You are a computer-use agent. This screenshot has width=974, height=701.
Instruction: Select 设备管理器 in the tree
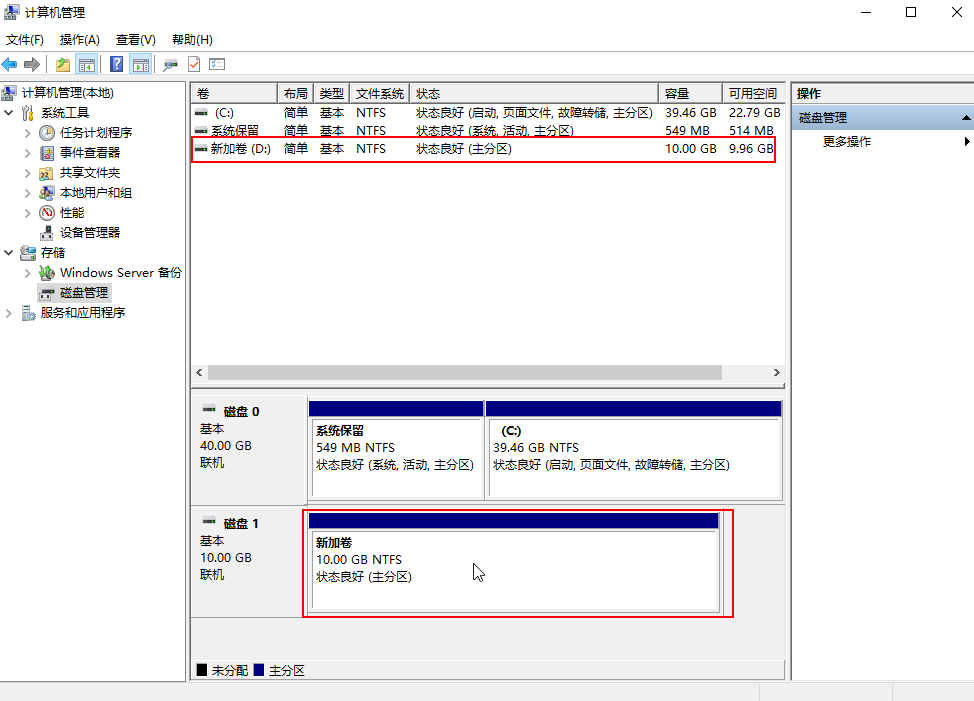(90, 233)
